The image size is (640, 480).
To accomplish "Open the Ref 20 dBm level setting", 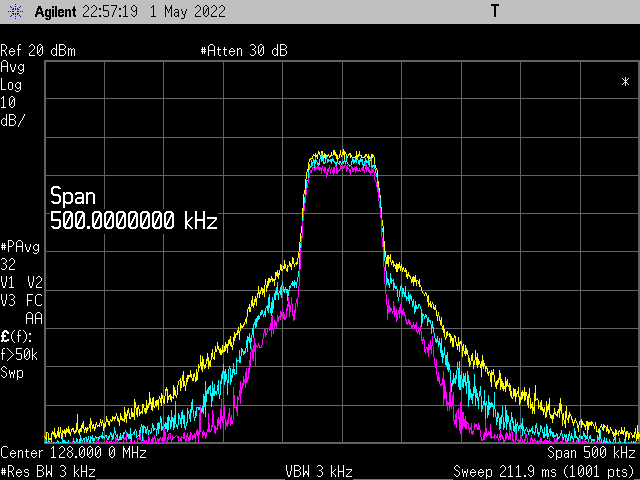I will pos(38,51).
